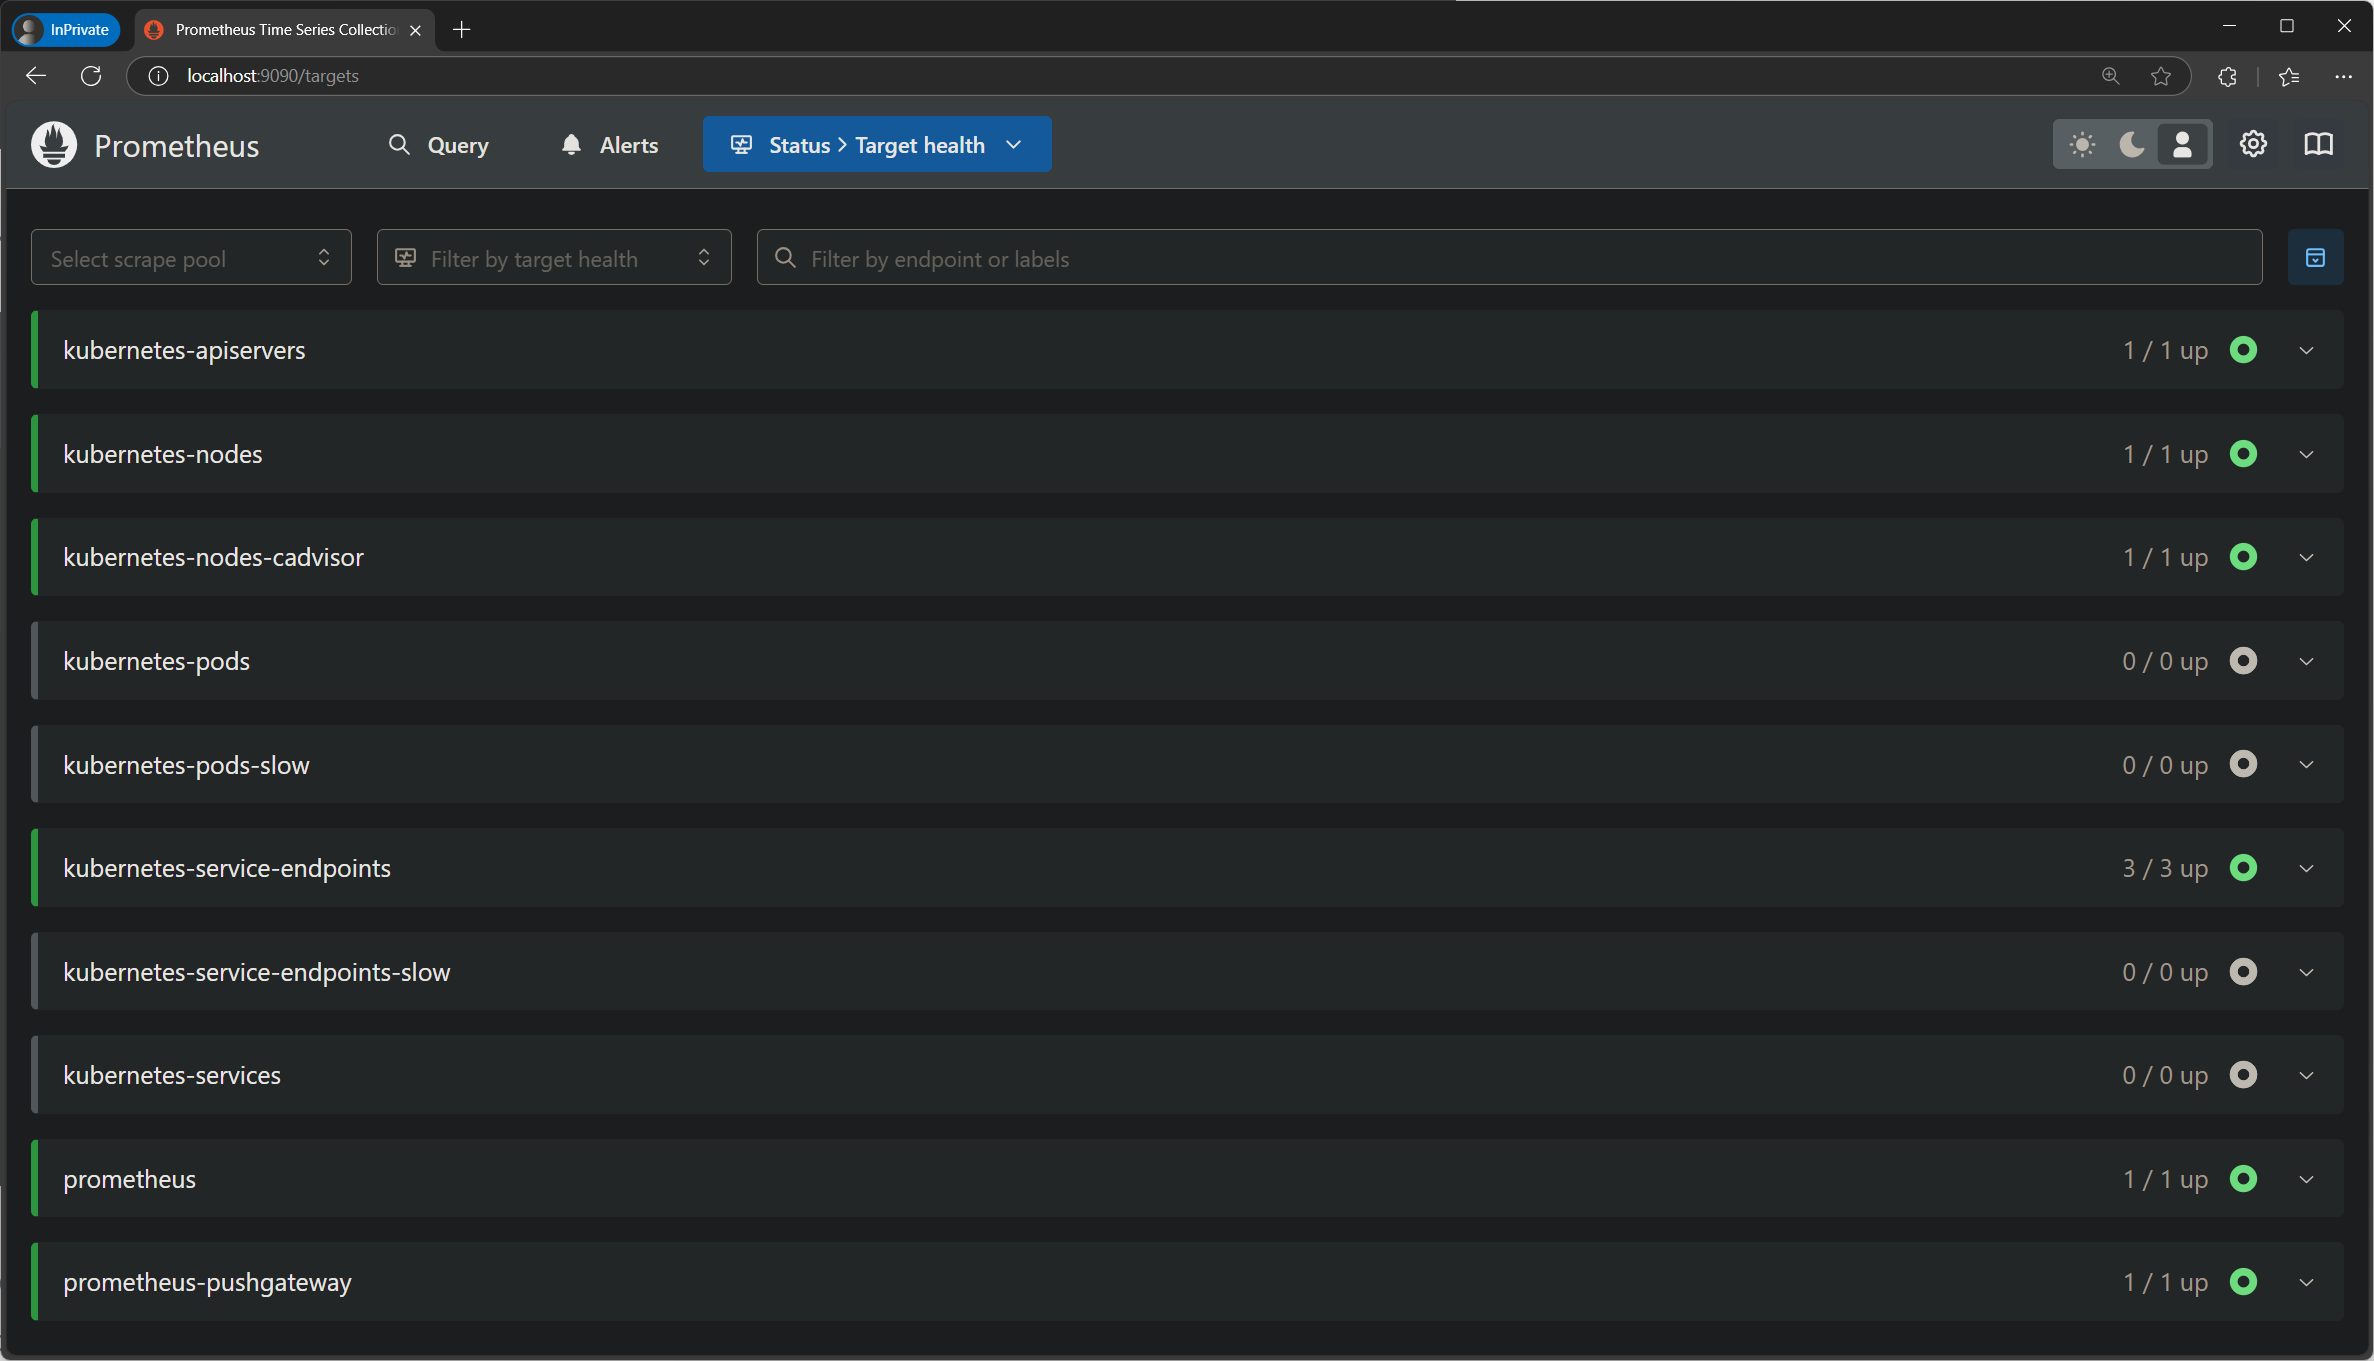Screen dimensions: 2374x1361
Task: Click the Prometheus title text
Action: click(x=177, y=146)
